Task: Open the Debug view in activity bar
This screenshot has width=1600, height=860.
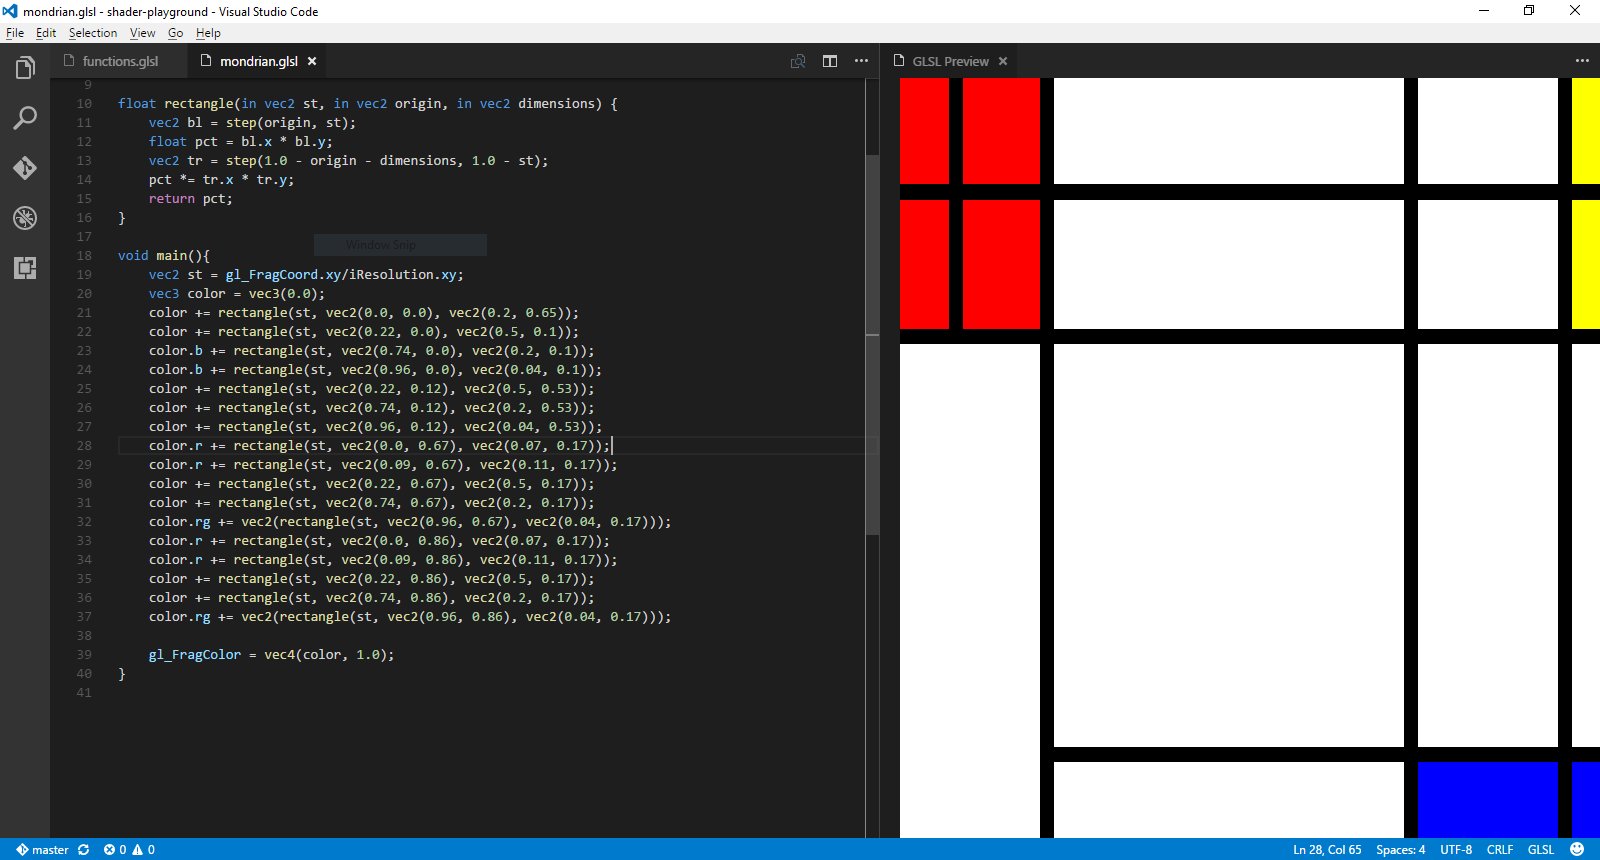Action: coord(25,218)
